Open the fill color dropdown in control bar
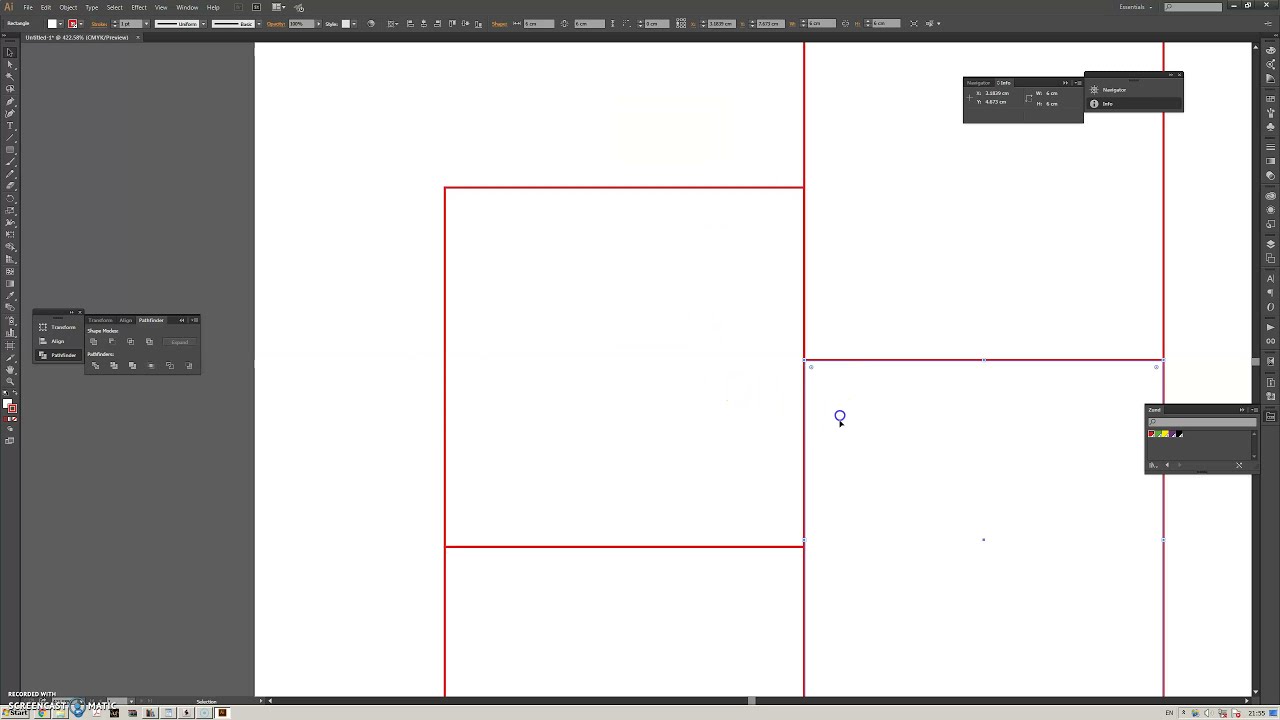This screenshot has width=1280, height=720. click(60, 23)
